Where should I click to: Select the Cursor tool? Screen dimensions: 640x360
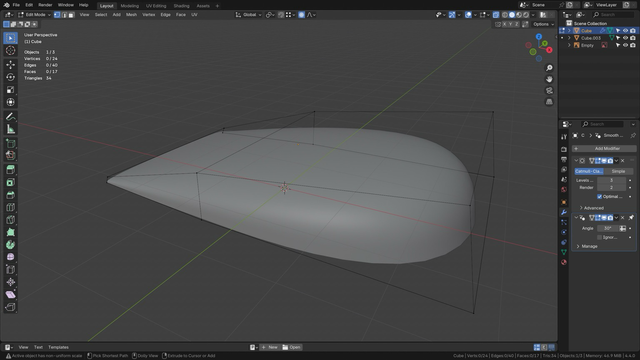[11, 51]
